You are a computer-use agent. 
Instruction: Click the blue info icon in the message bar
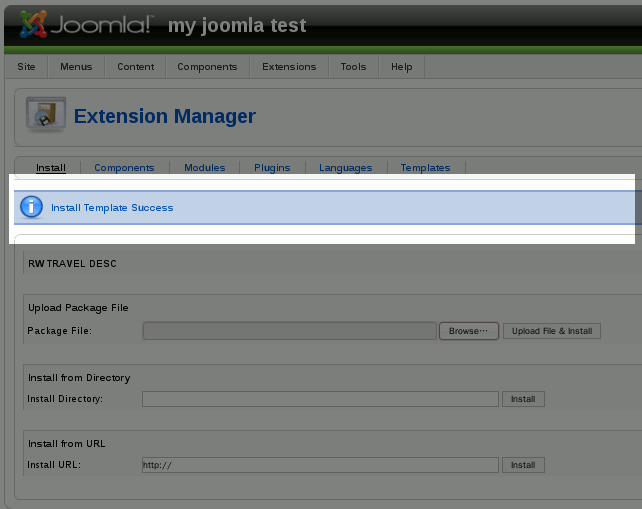32,207
